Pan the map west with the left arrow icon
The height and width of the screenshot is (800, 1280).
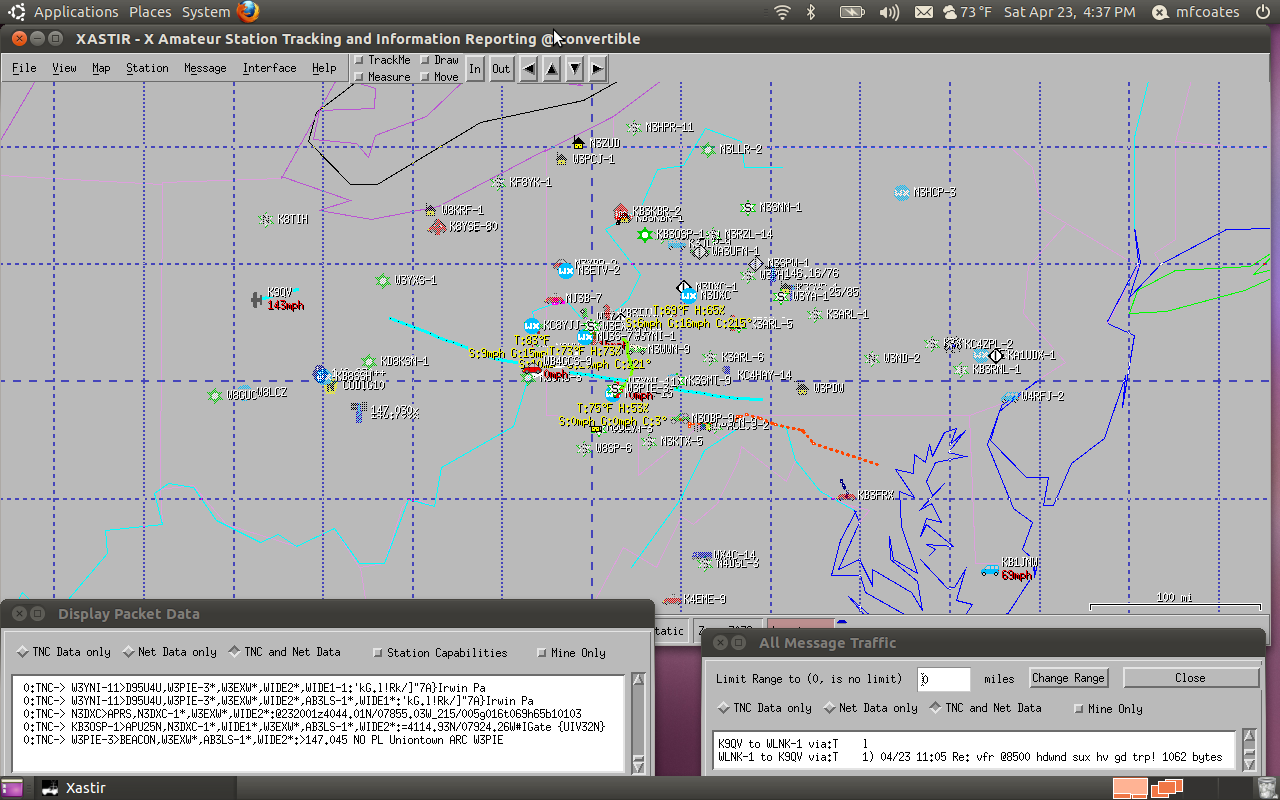pyautogui.click(x=528, y=68)
